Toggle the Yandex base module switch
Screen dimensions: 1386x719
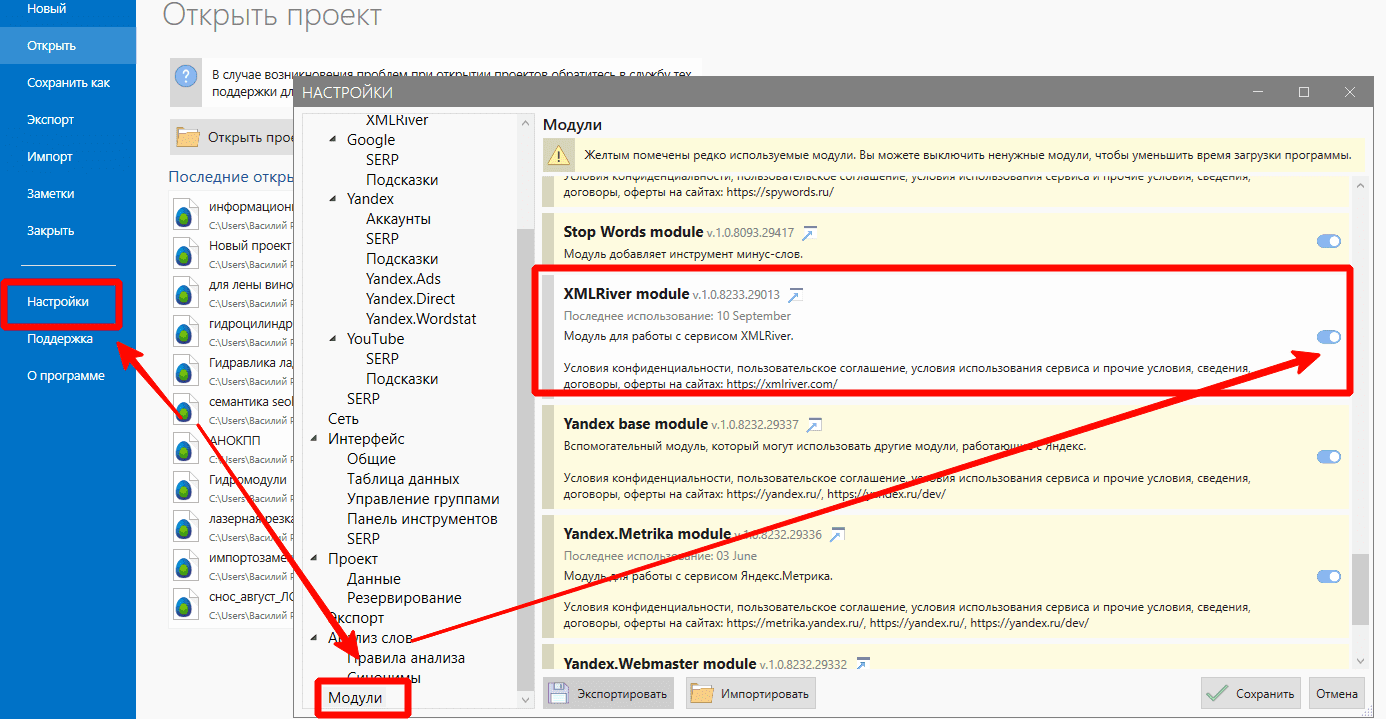tap(1329, 457)
